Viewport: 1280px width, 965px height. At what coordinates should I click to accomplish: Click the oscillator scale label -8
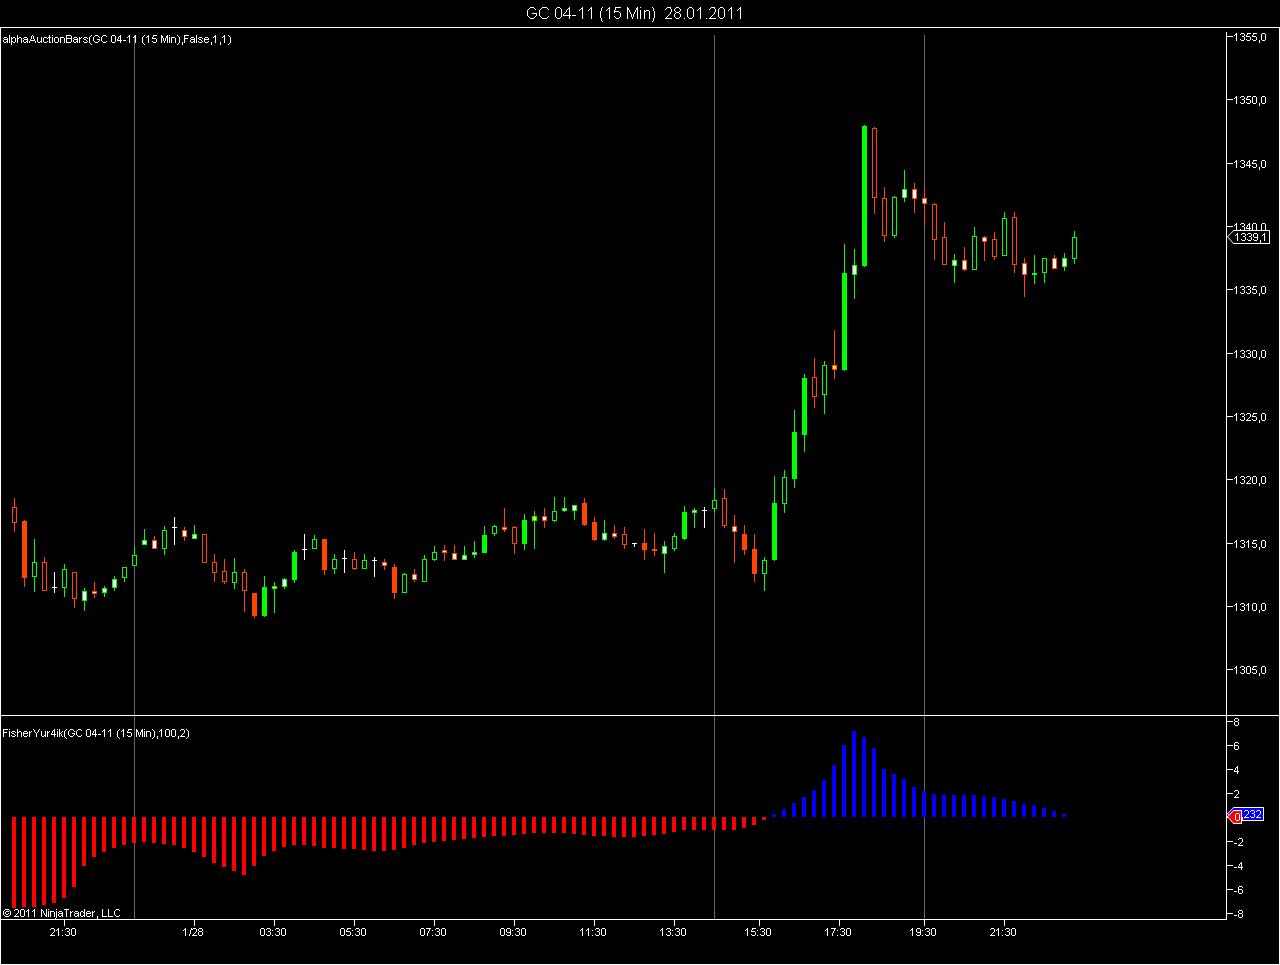pos(1240,914)
